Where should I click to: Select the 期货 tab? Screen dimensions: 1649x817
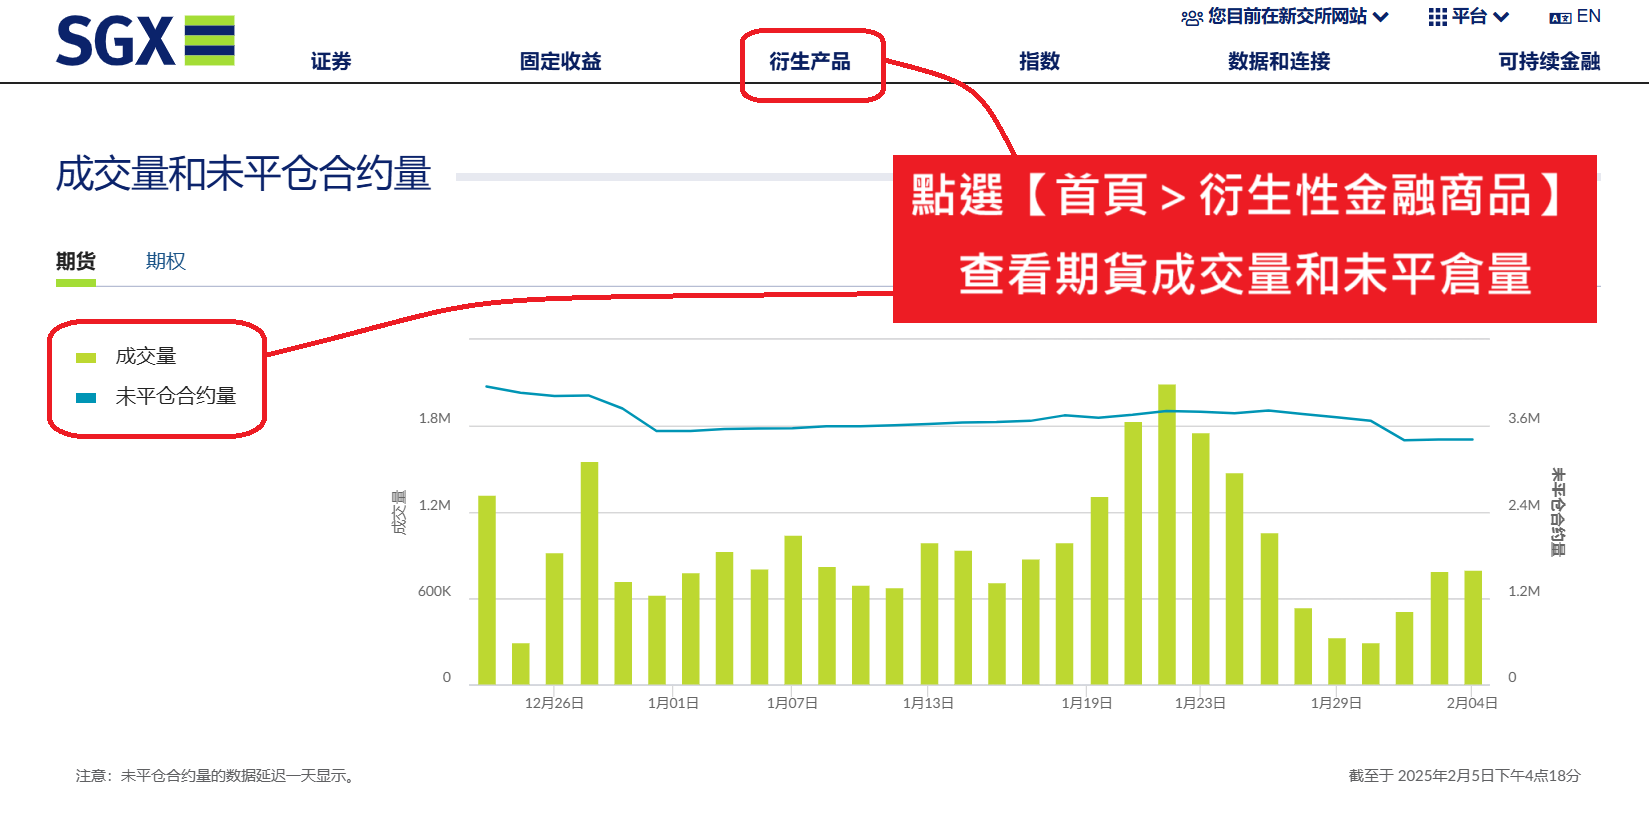click(x=76, y=262)
